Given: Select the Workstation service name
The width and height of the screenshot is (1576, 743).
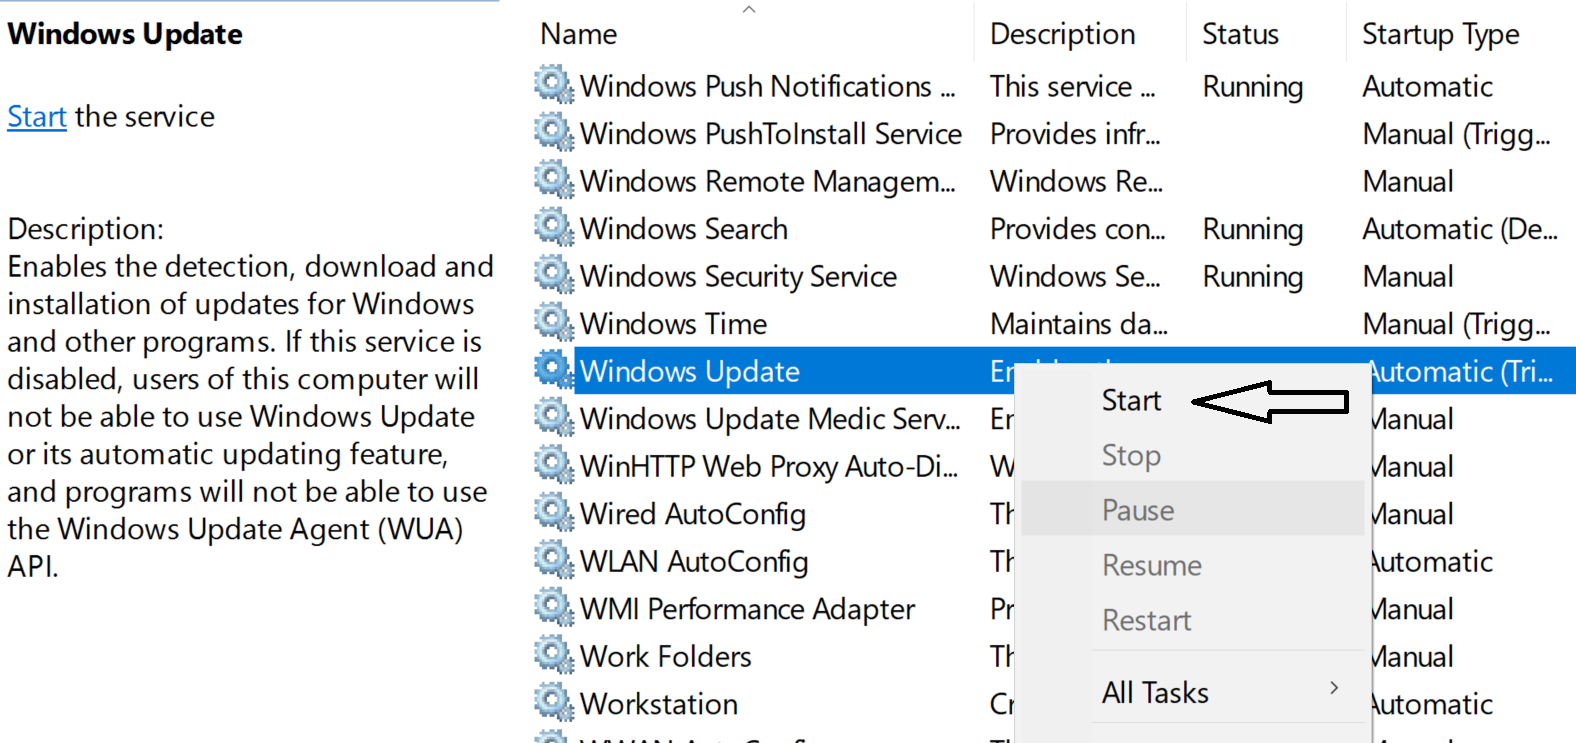Looking at the screenshot, I should [x=659, y=704].
